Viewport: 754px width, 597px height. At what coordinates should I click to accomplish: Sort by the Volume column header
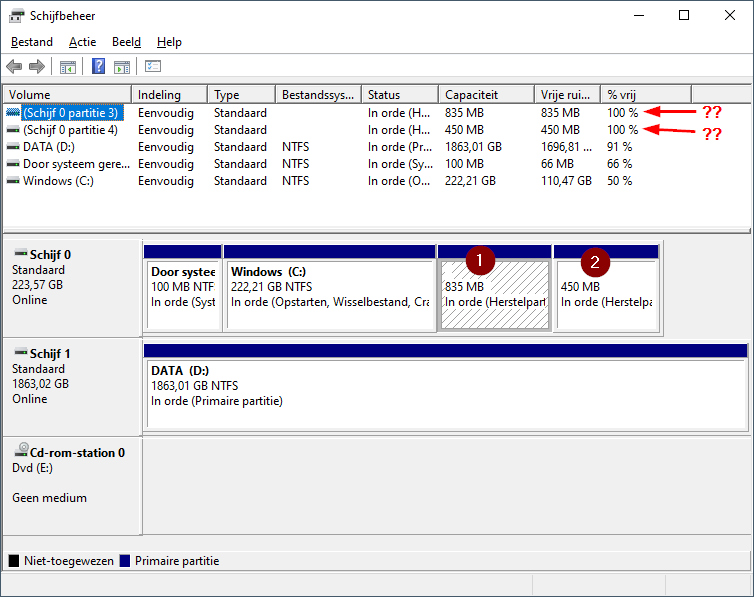67,95
